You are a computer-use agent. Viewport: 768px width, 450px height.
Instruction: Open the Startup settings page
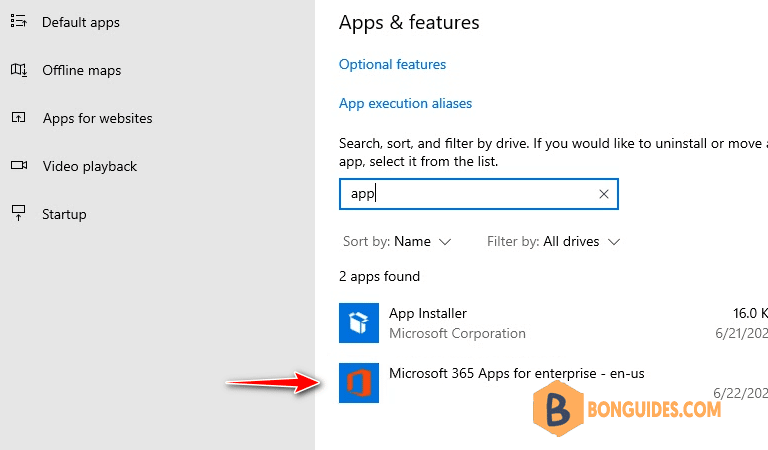click(x=64, y=214)
